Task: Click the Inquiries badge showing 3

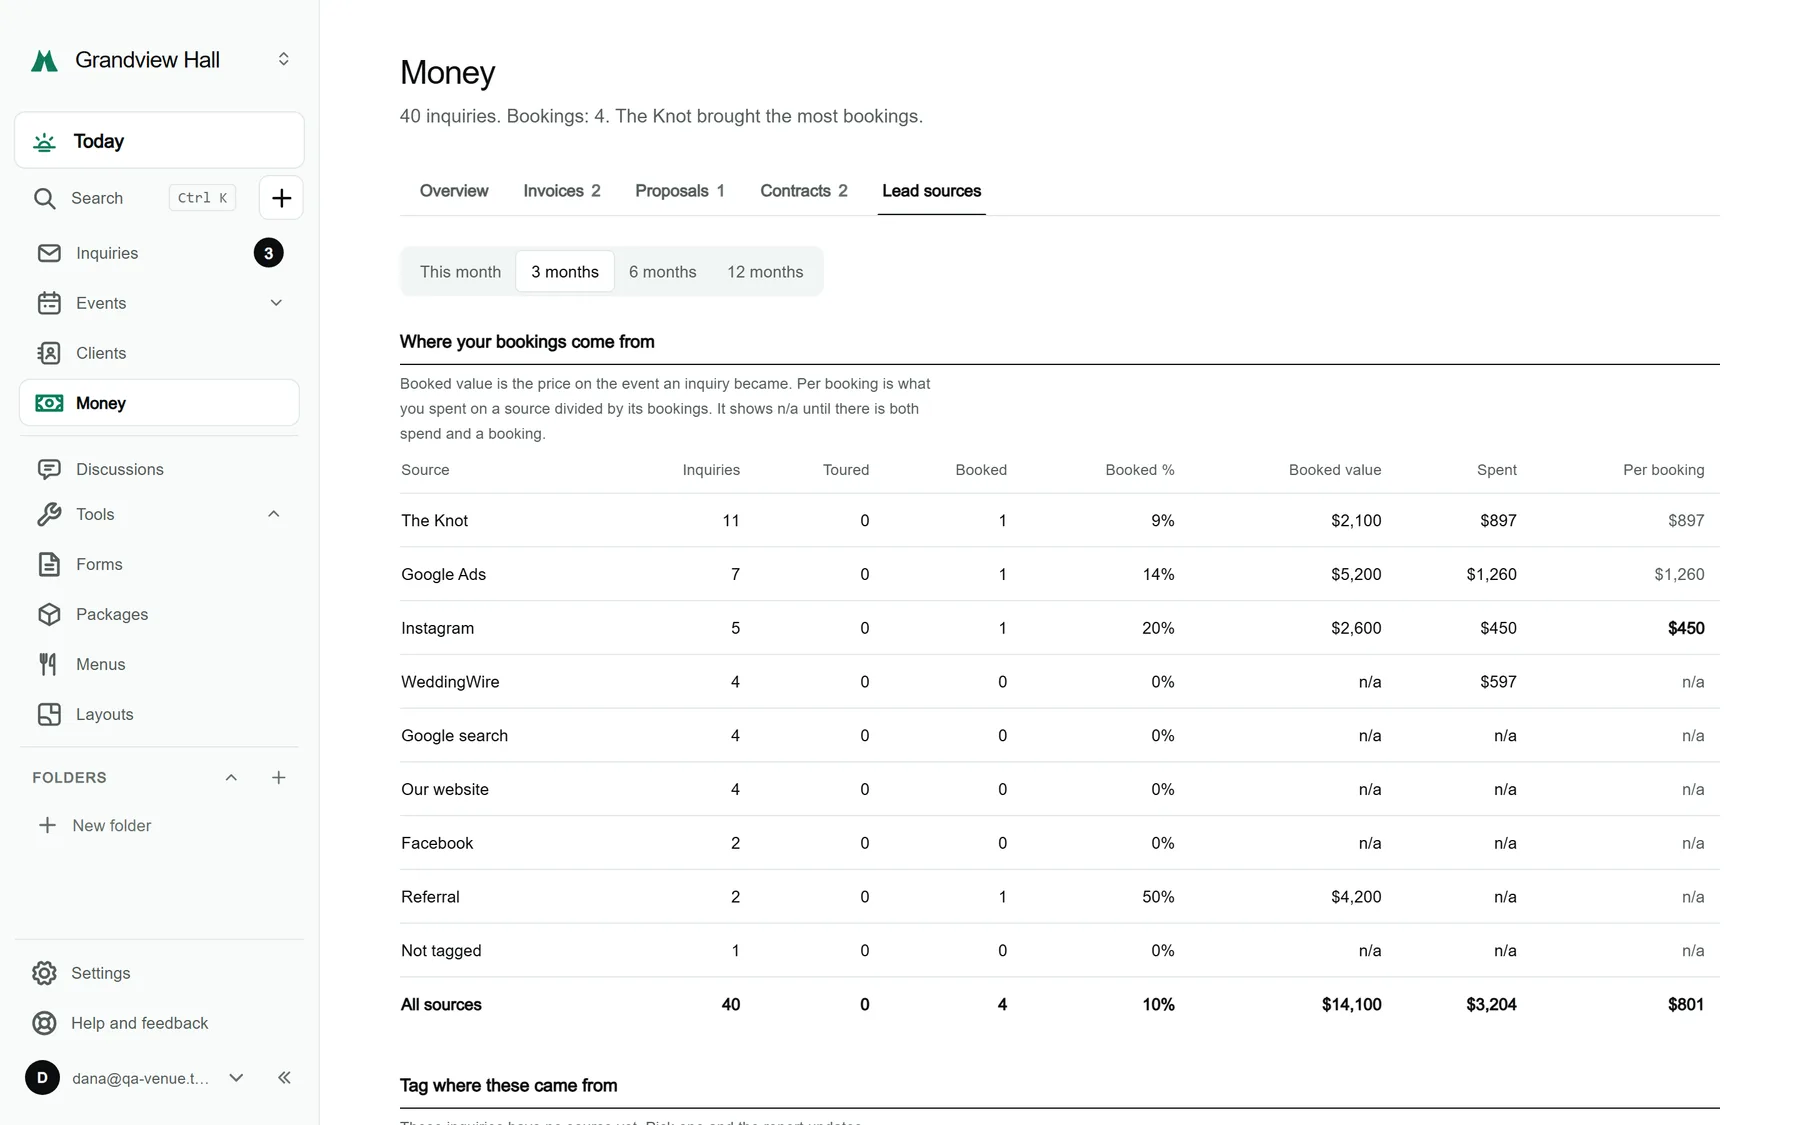Action: 268,253
